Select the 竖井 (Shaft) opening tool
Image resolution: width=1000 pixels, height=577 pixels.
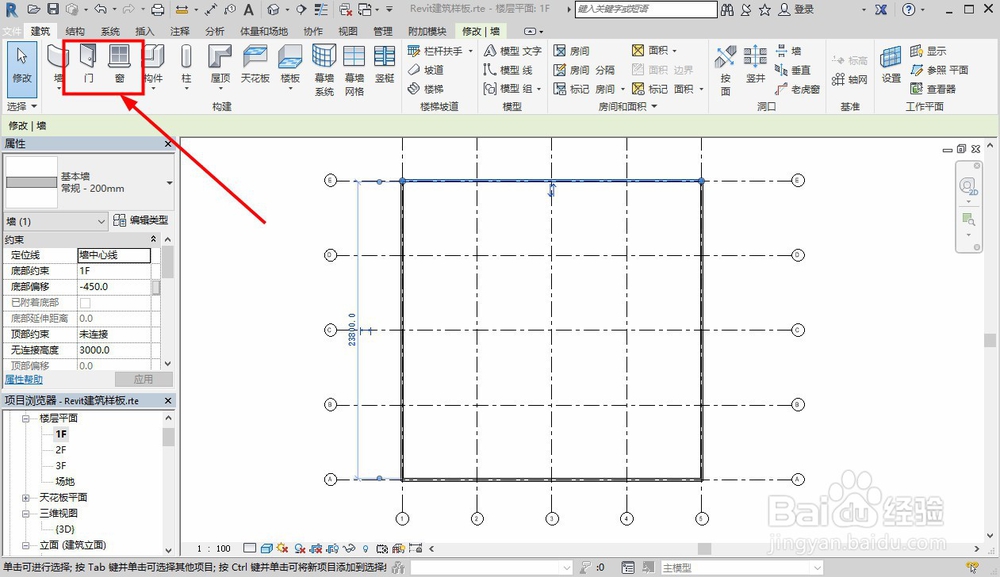pos(755,64)
